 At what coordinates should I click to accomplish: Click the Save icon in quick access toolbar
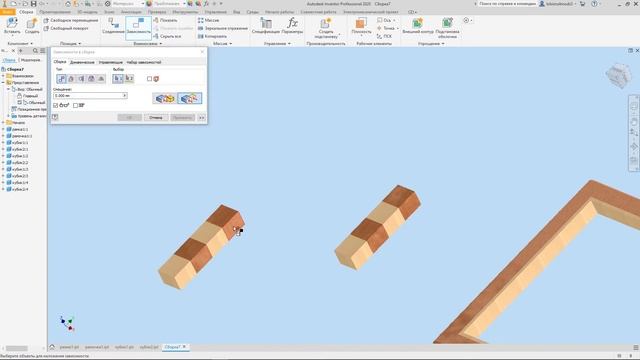point(33,4)
